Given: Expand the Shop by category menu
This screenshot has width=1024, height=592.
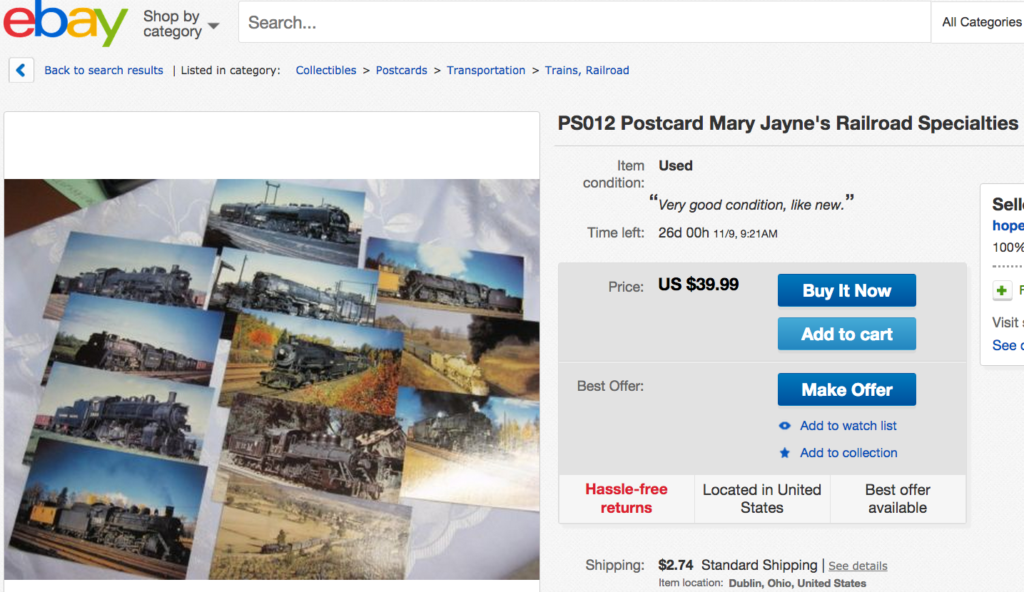Looking at the screenshot, I should pos(180,24).
